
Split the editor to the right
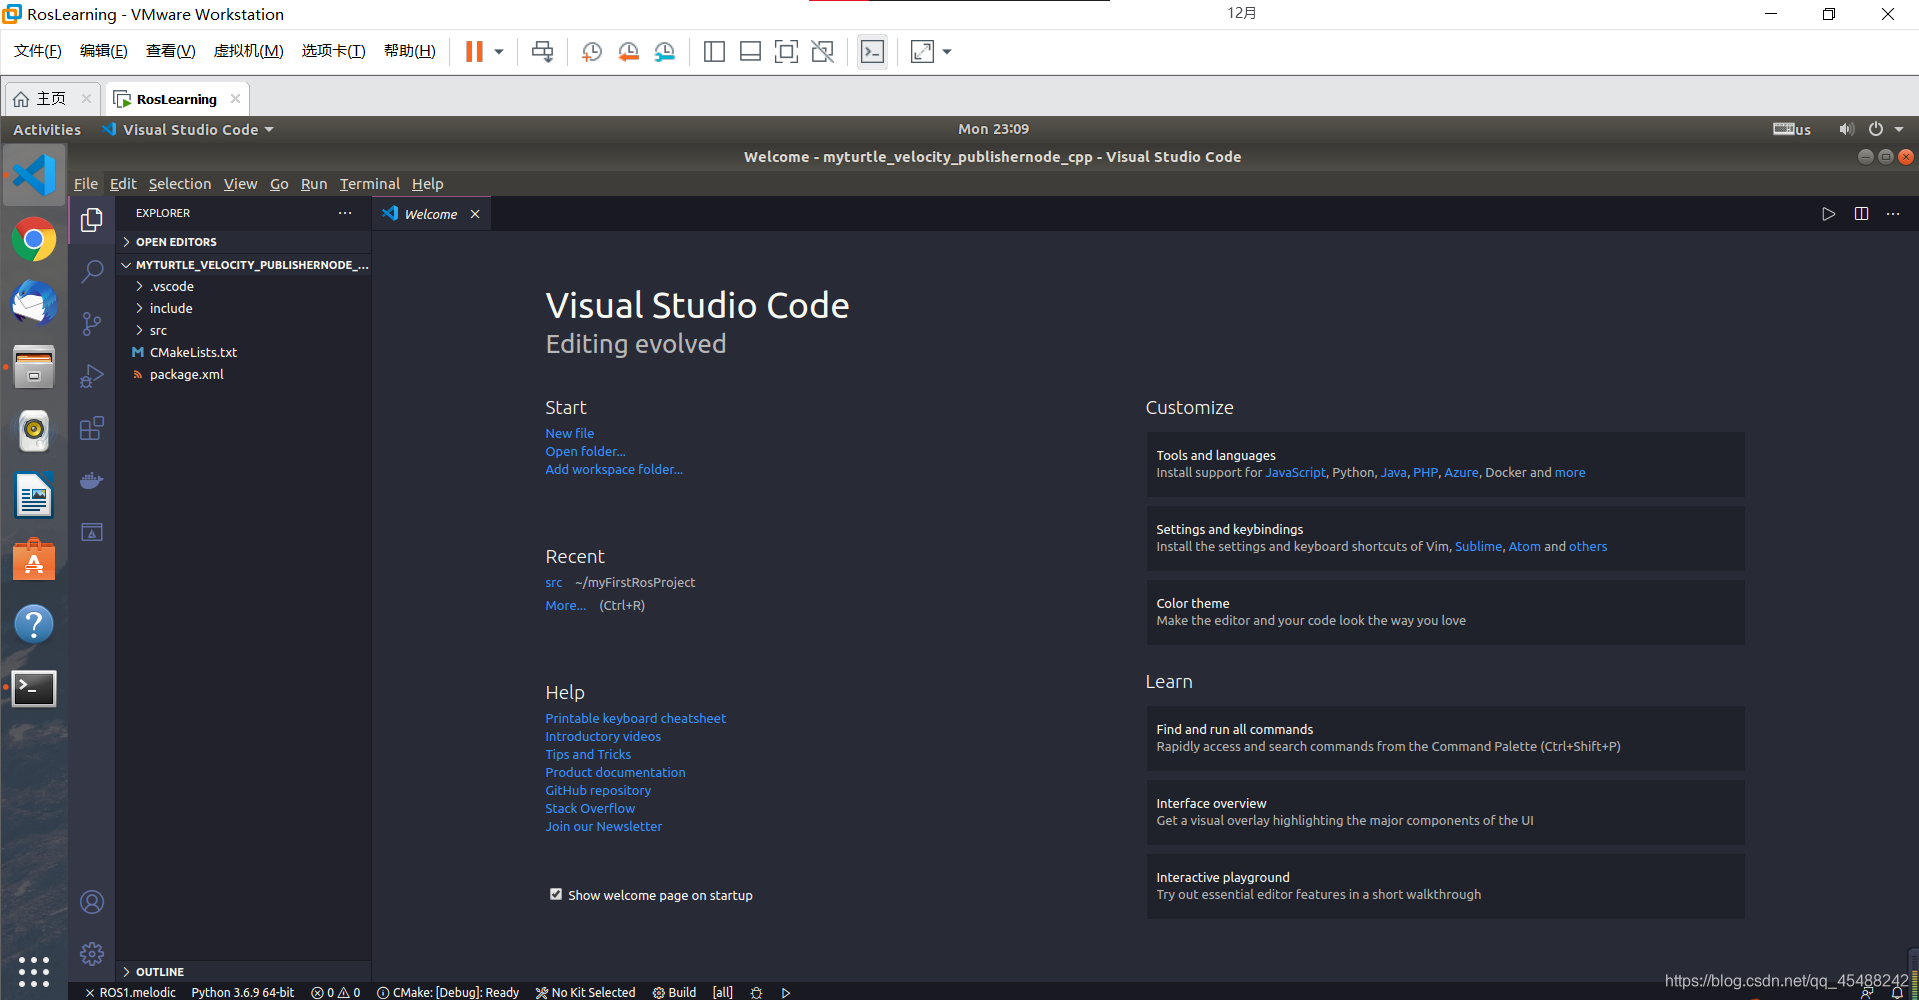(1861, 214)
